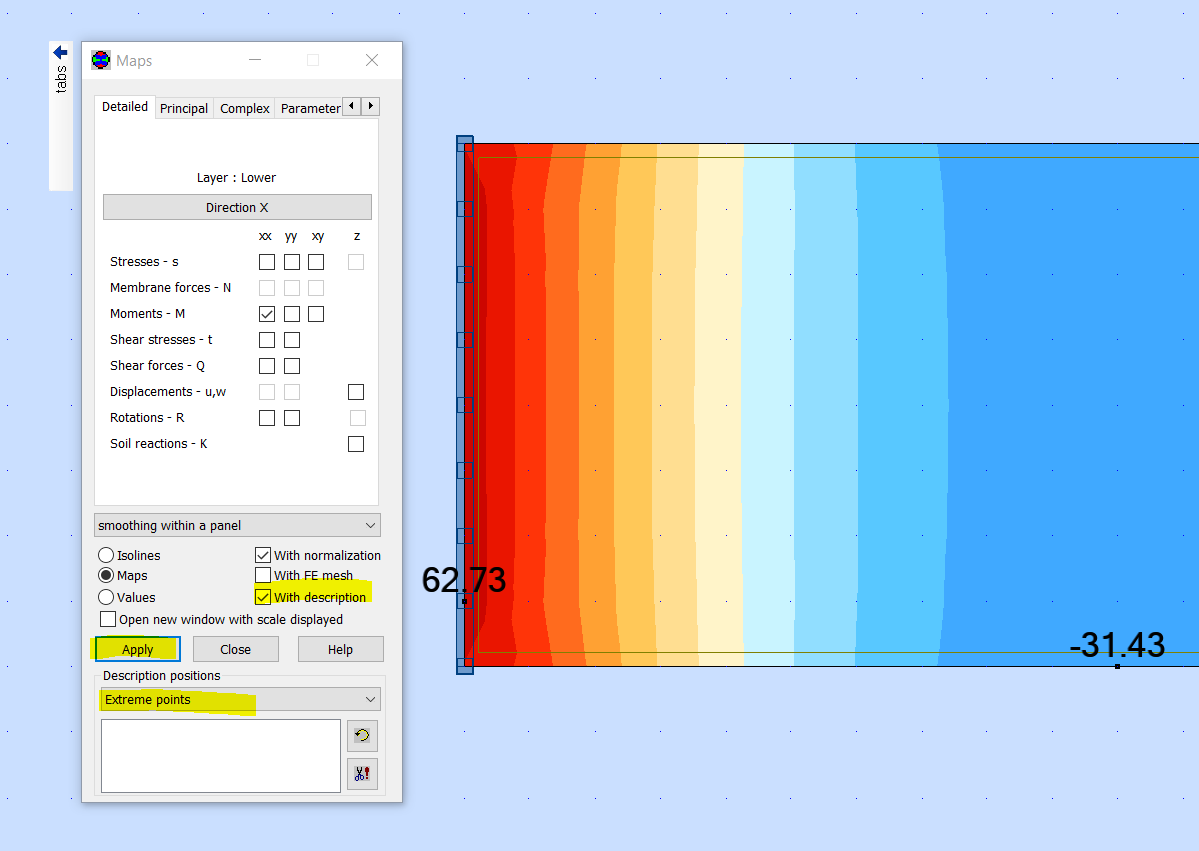Switch to the Principal tab
Image resolution: width=1199 pixels, height=851 pixels.
(184, 108)
